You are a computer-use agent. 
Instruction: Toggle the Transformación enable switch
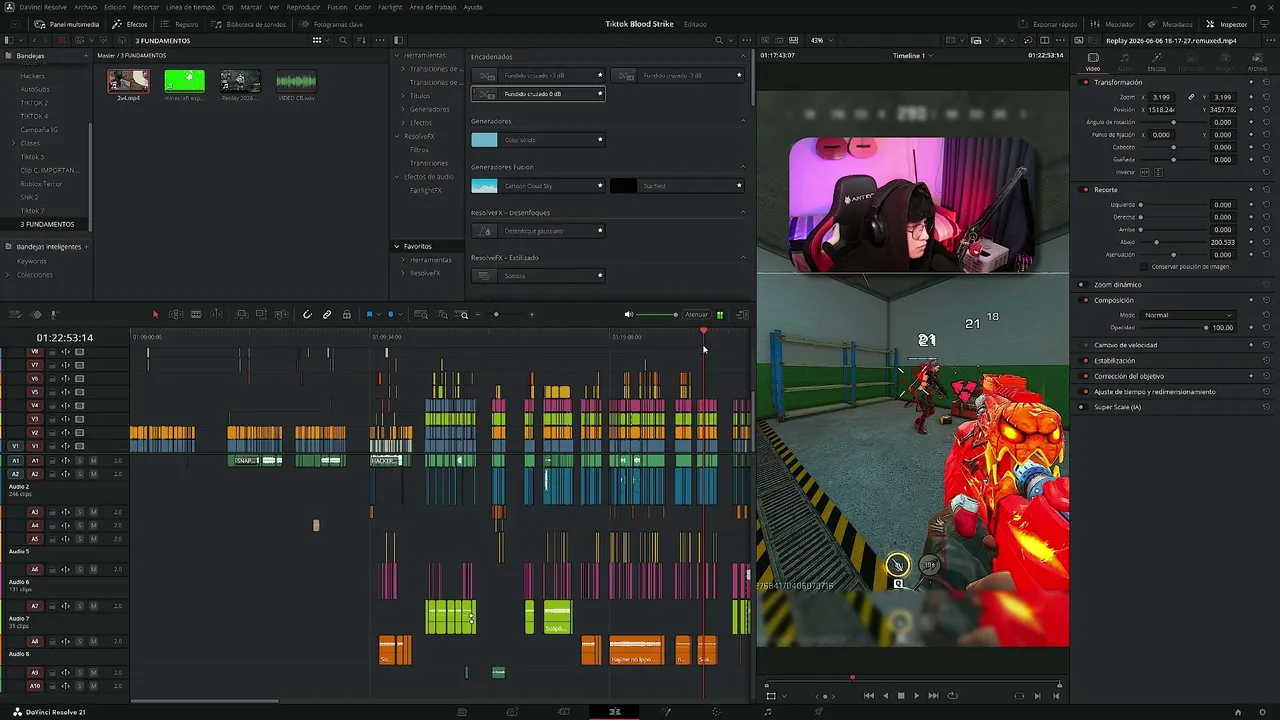[x=1085, y=82]
